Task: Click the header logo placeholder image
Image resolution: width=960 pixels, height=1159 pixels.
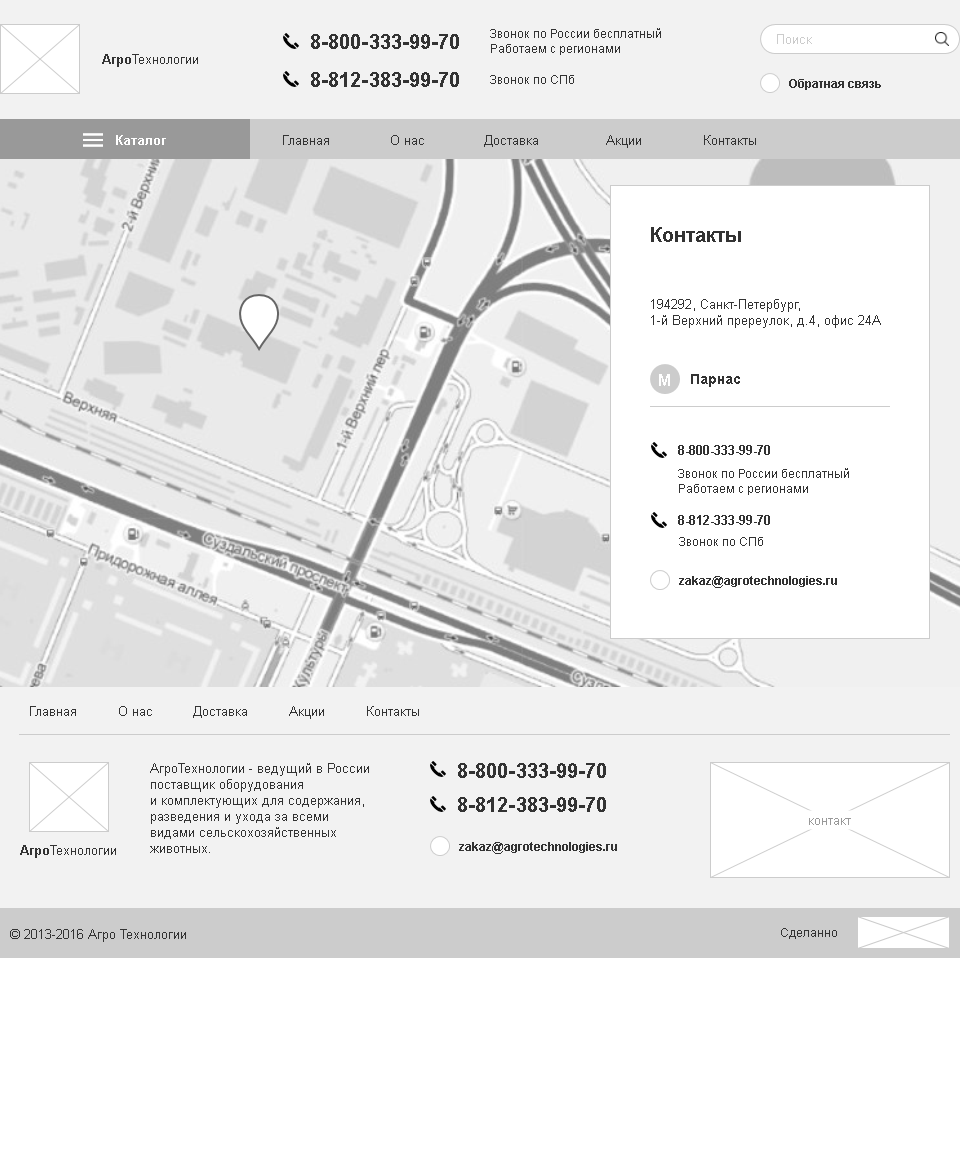Action: point(40,59)
